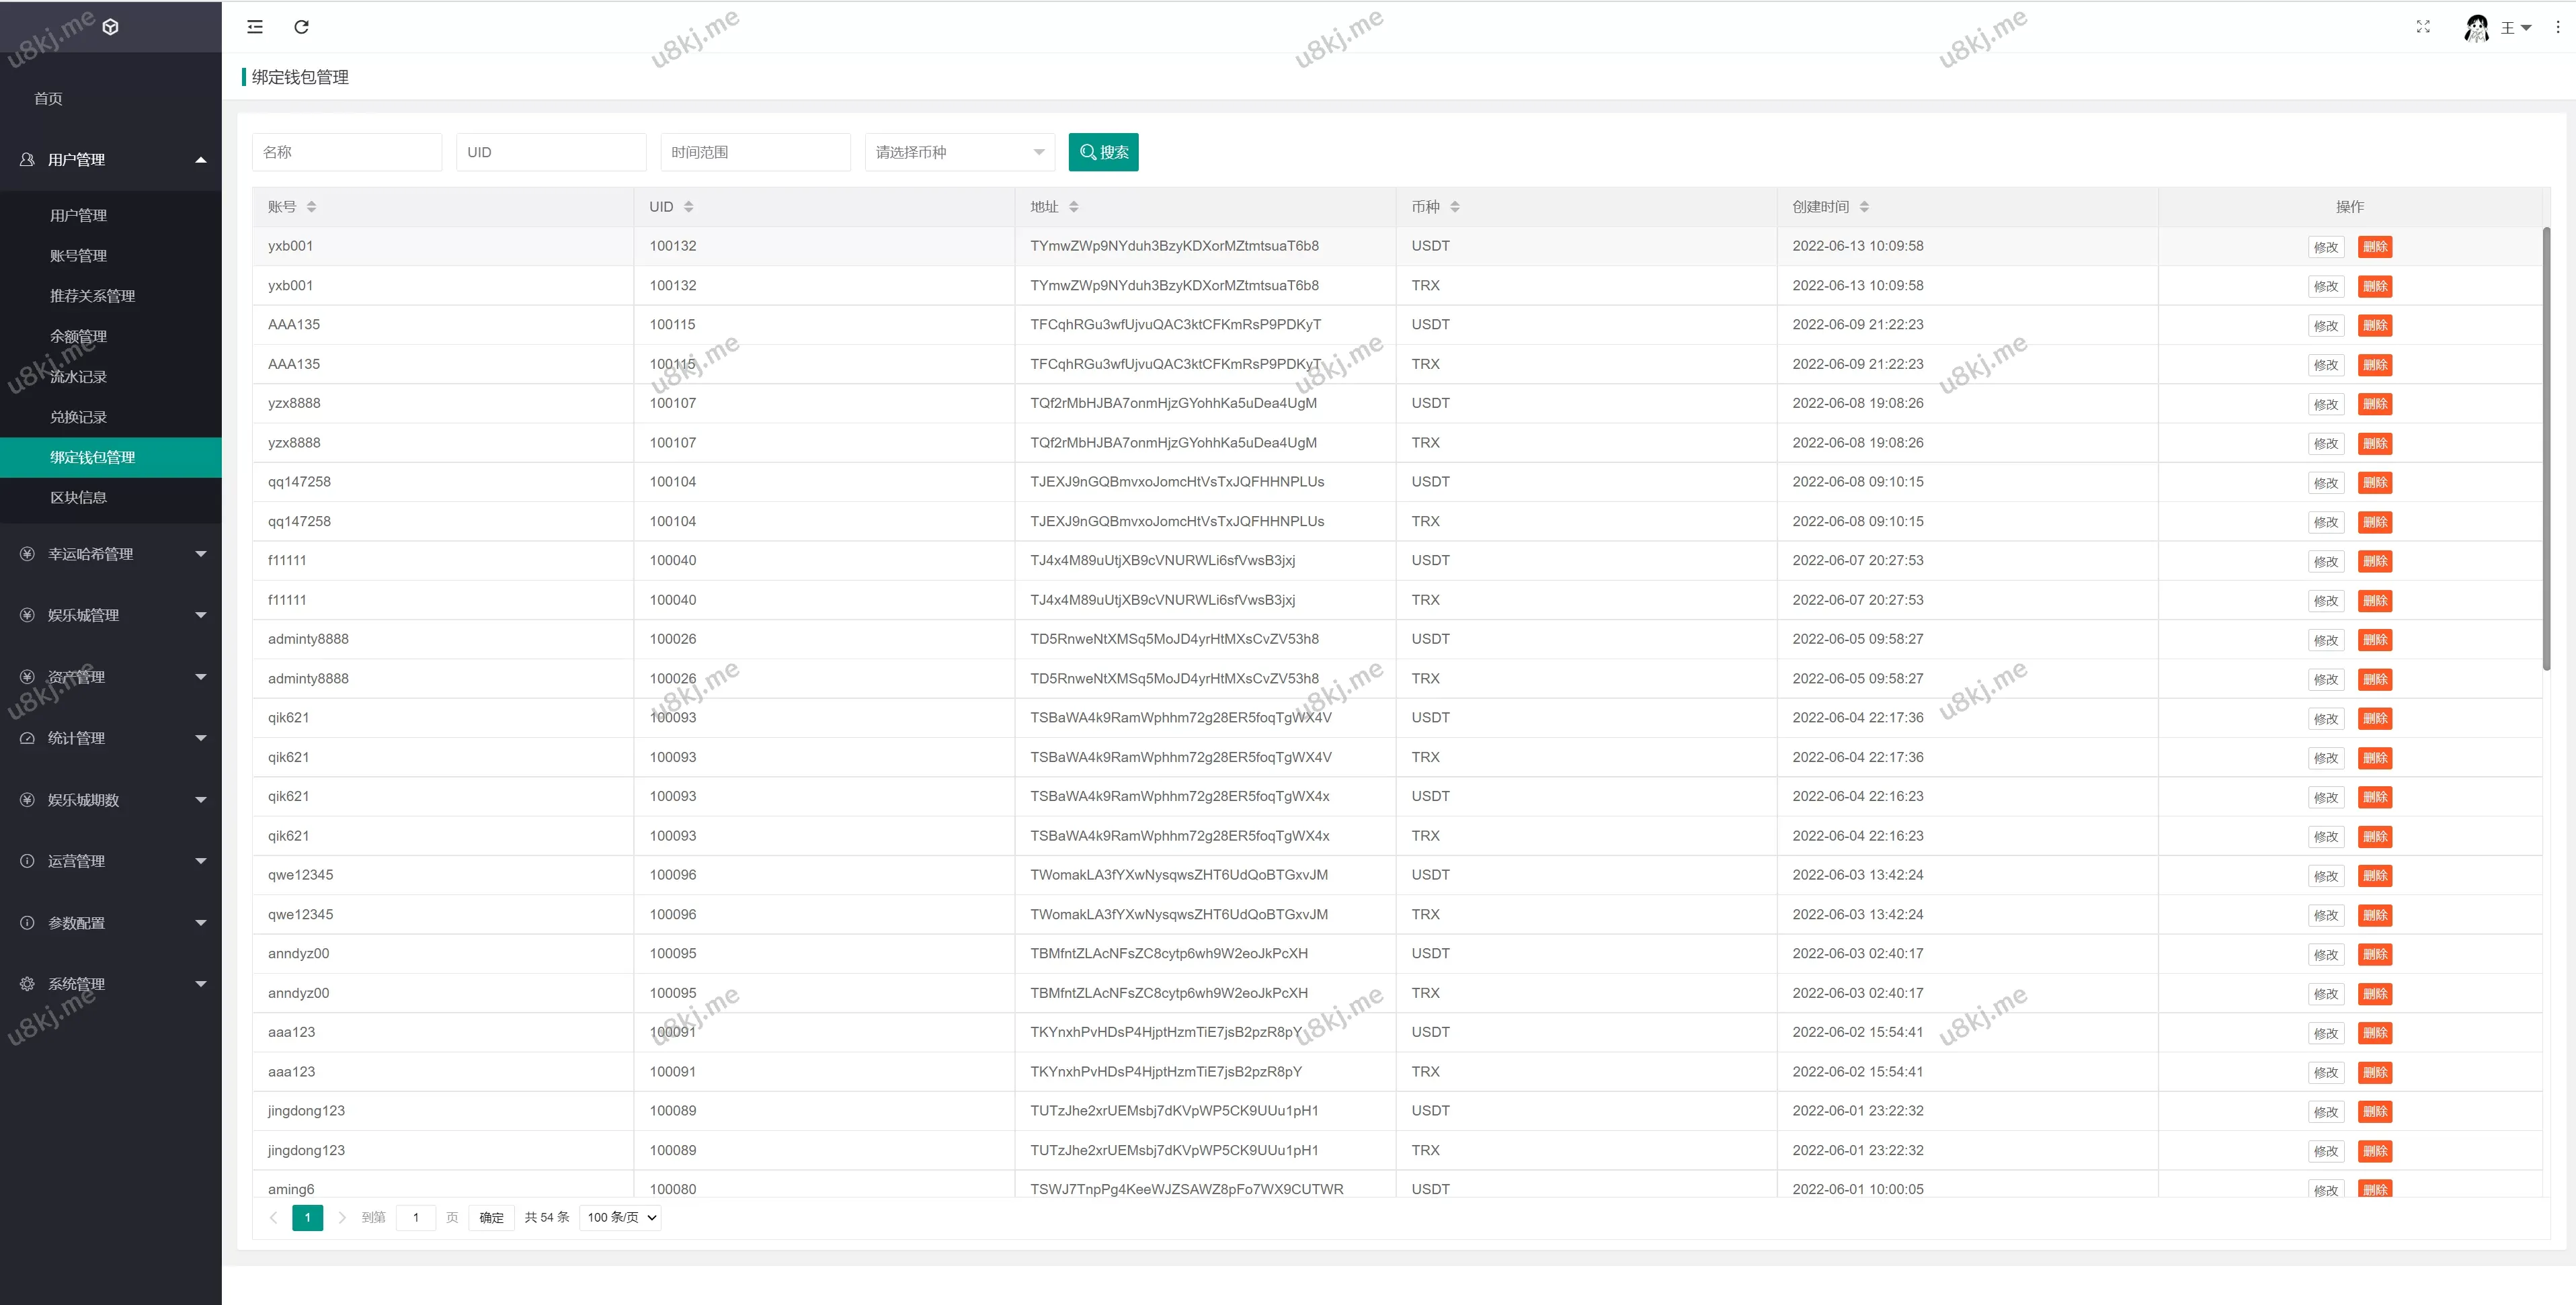2576x1305 pixels.
Task: Open the vertical three-dot more menu
Action: click(x=2557, y=27)
